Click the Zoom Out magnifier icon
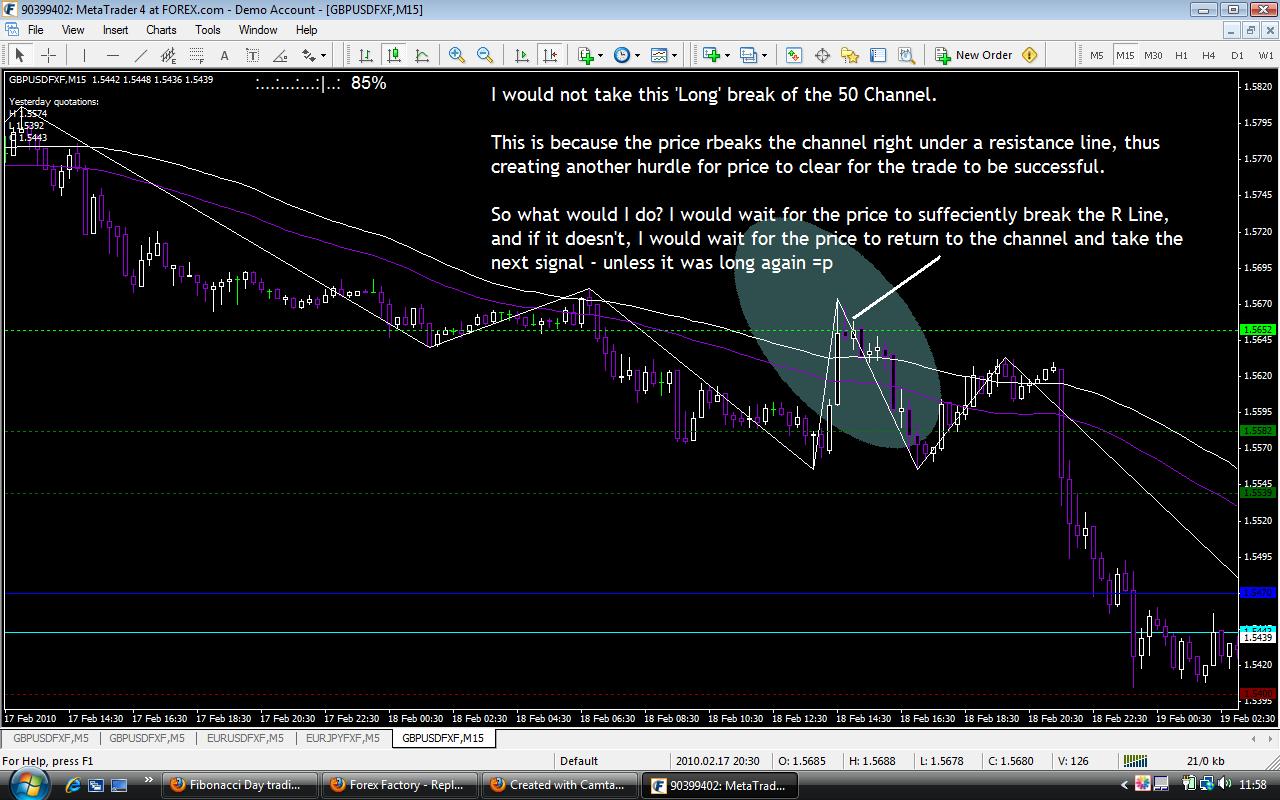Viewport: 1280px width, 800px height. (485, 55)
